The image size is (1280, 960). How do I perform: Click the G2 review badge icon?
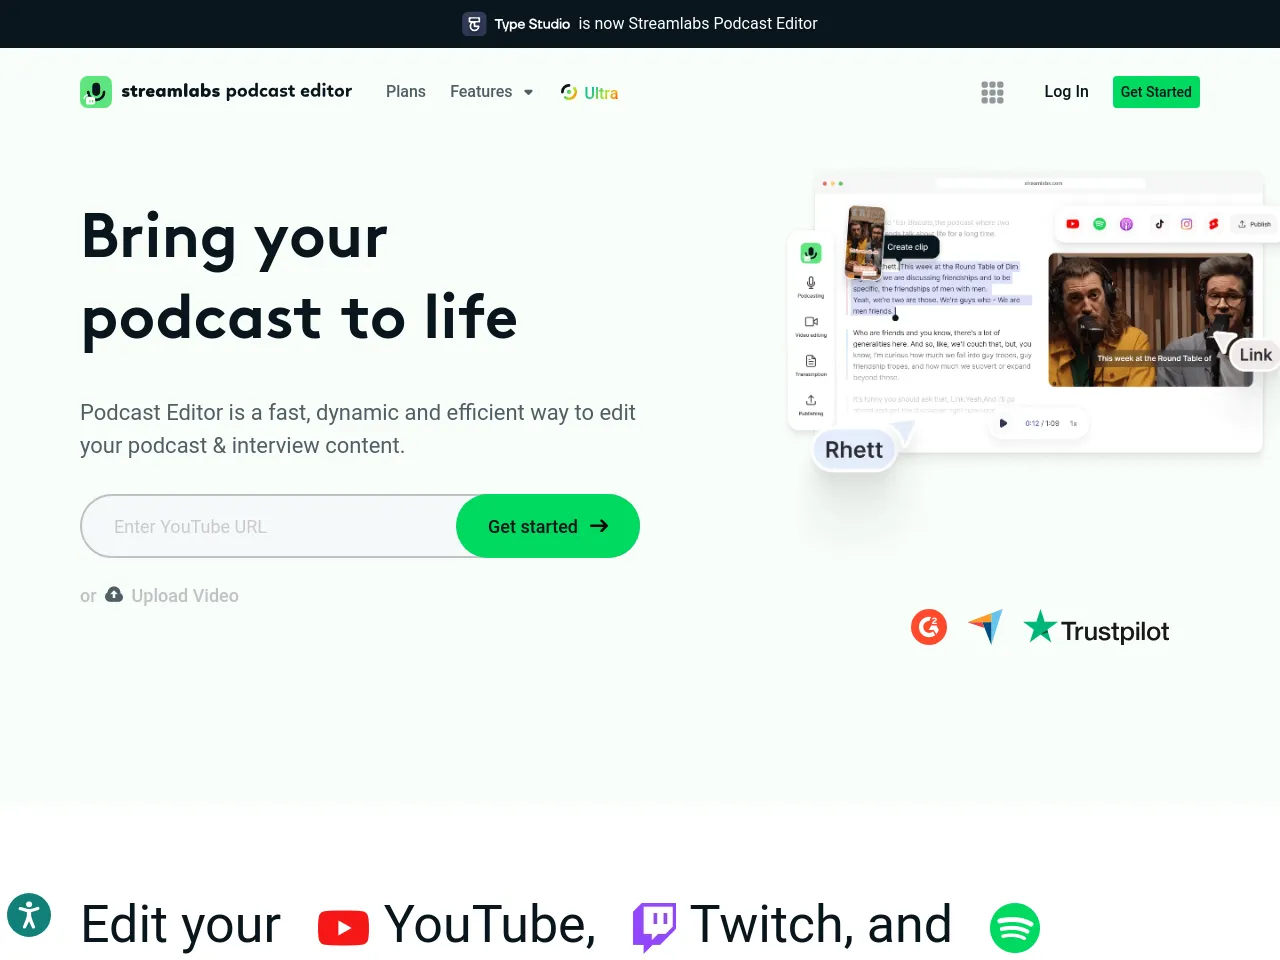click(929, 627)
